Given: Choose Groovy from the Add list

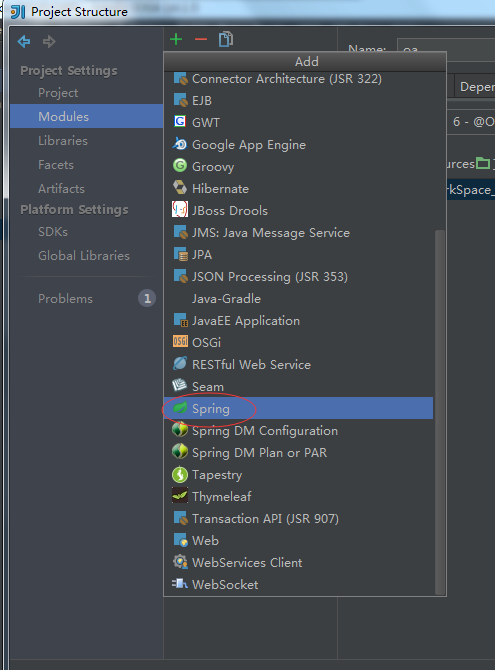Looking at the screenshot, I should point(298,166).
